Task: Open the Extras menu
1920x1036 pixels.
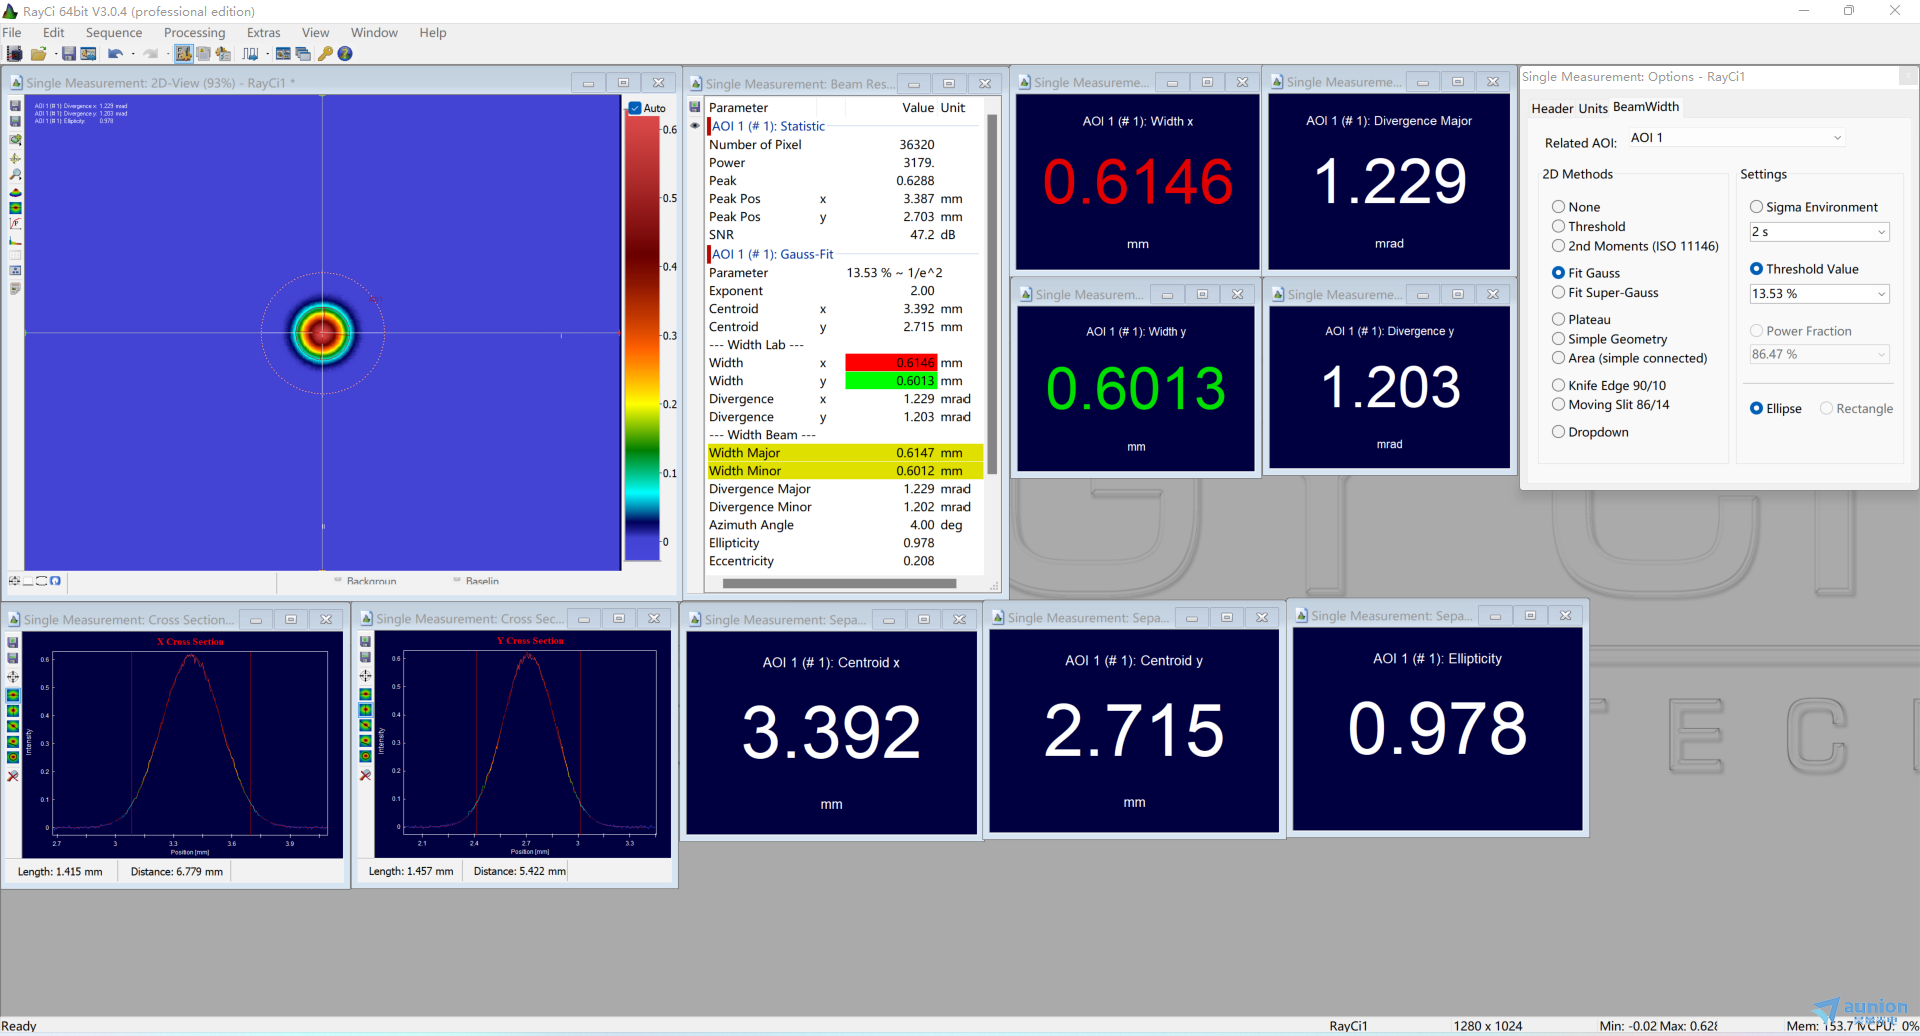Action: click(263, 32)
